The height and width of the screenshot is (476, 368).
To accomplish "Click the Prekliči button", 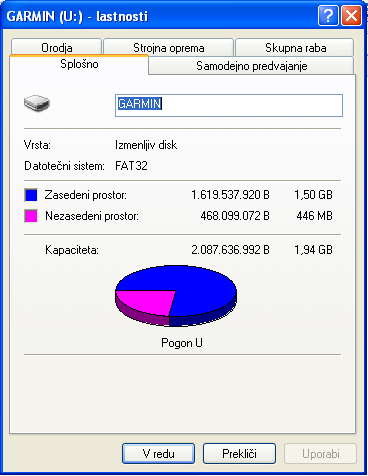I will click(239, 453).
